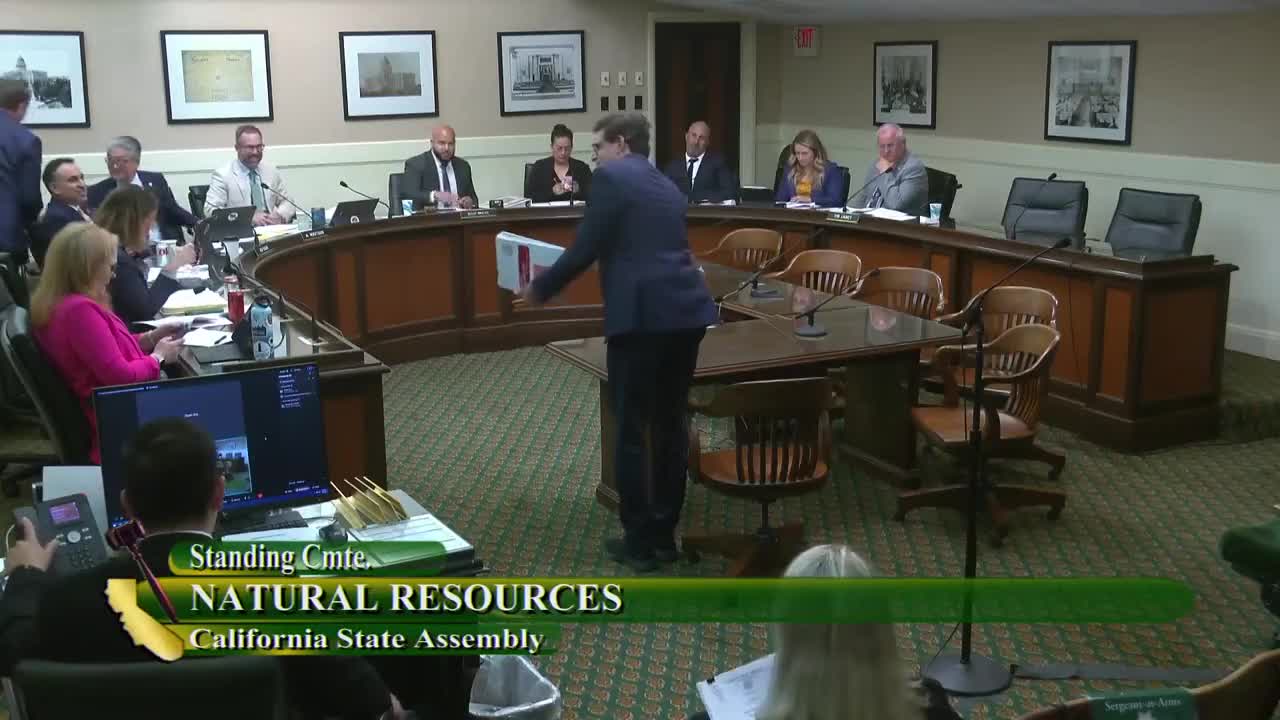The height and width of the screenshot is (720, 1280).
Task: Click the red EXIT sign above the door
Action: [805, 40]
